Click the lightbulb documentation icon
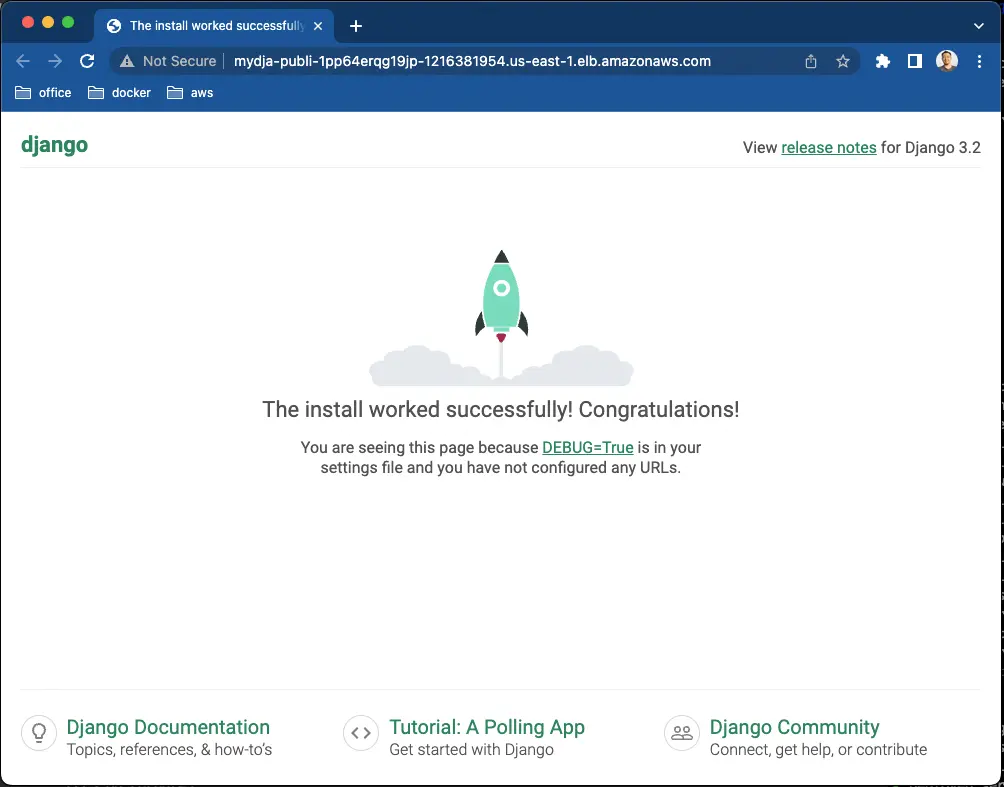Image resolution: width=1004 pixels, height=787 pixels. coord(39,733)
